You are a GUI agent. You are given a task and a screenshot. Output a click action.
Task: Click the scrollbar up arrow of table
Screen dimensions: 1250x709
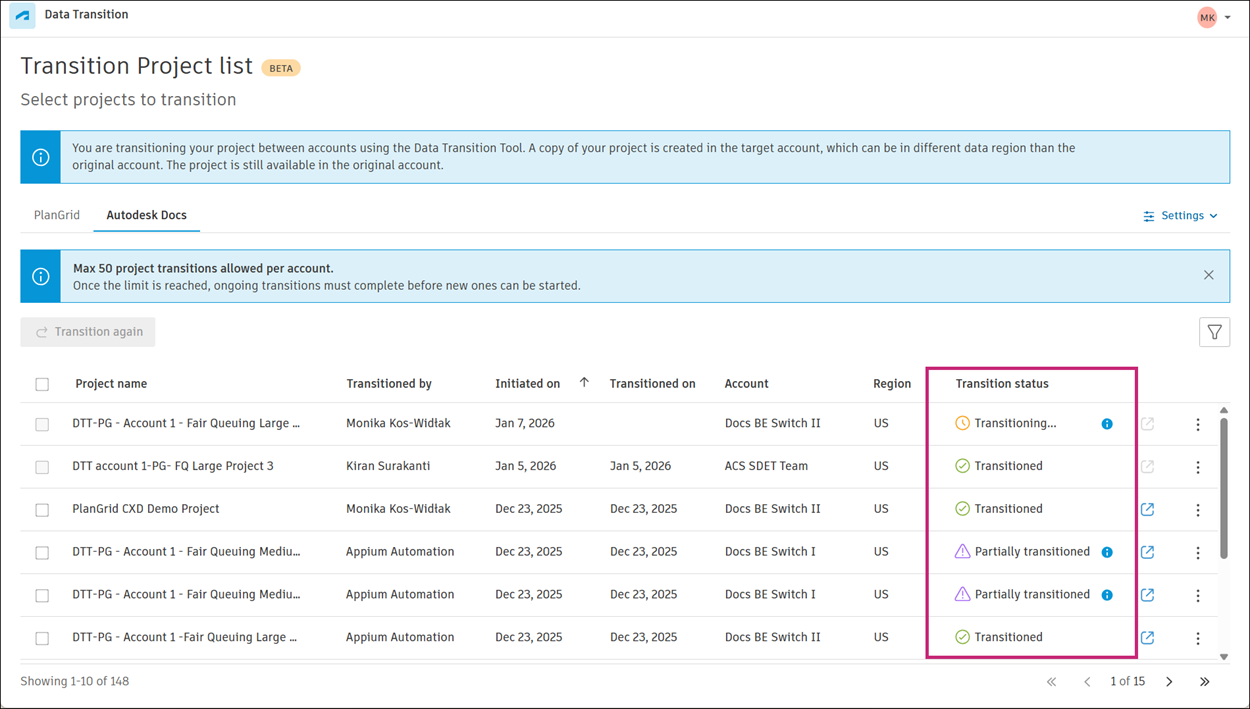click(1224, 410)
